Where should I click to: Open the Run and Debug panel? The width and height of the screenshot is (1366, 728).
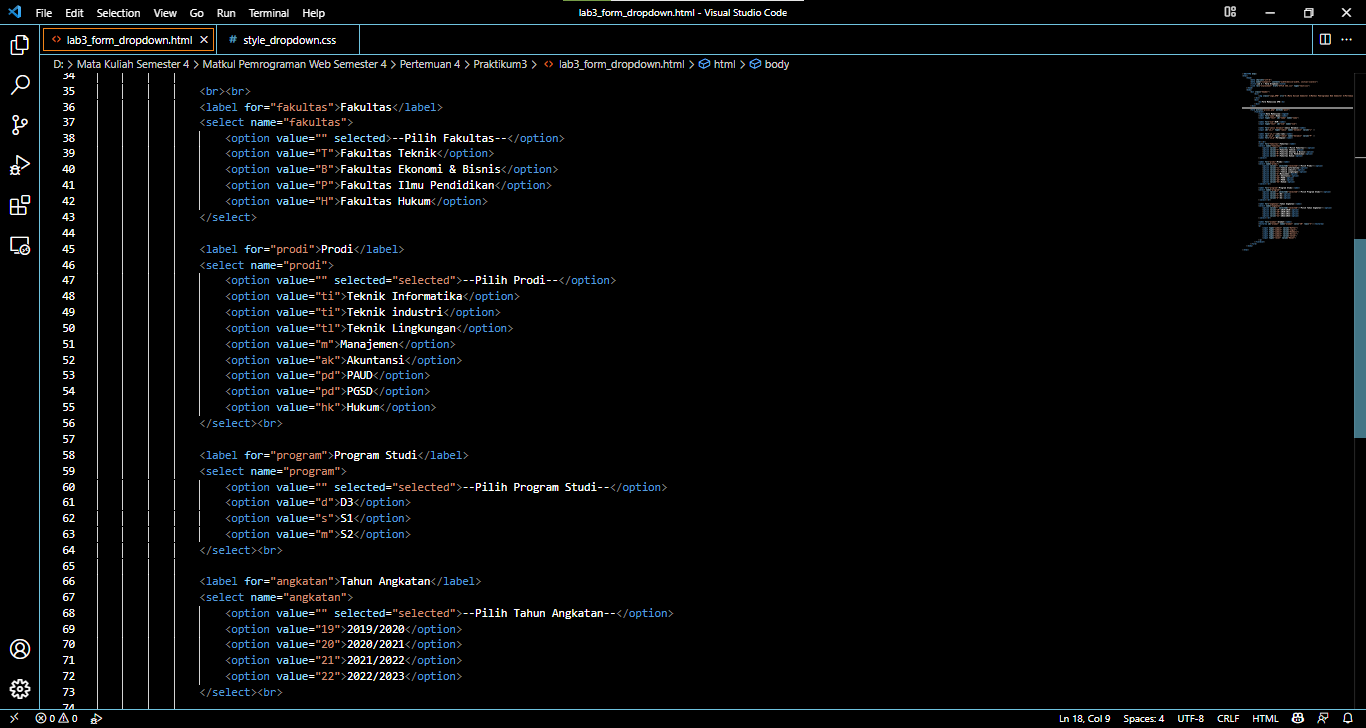(x=20, y=165)
